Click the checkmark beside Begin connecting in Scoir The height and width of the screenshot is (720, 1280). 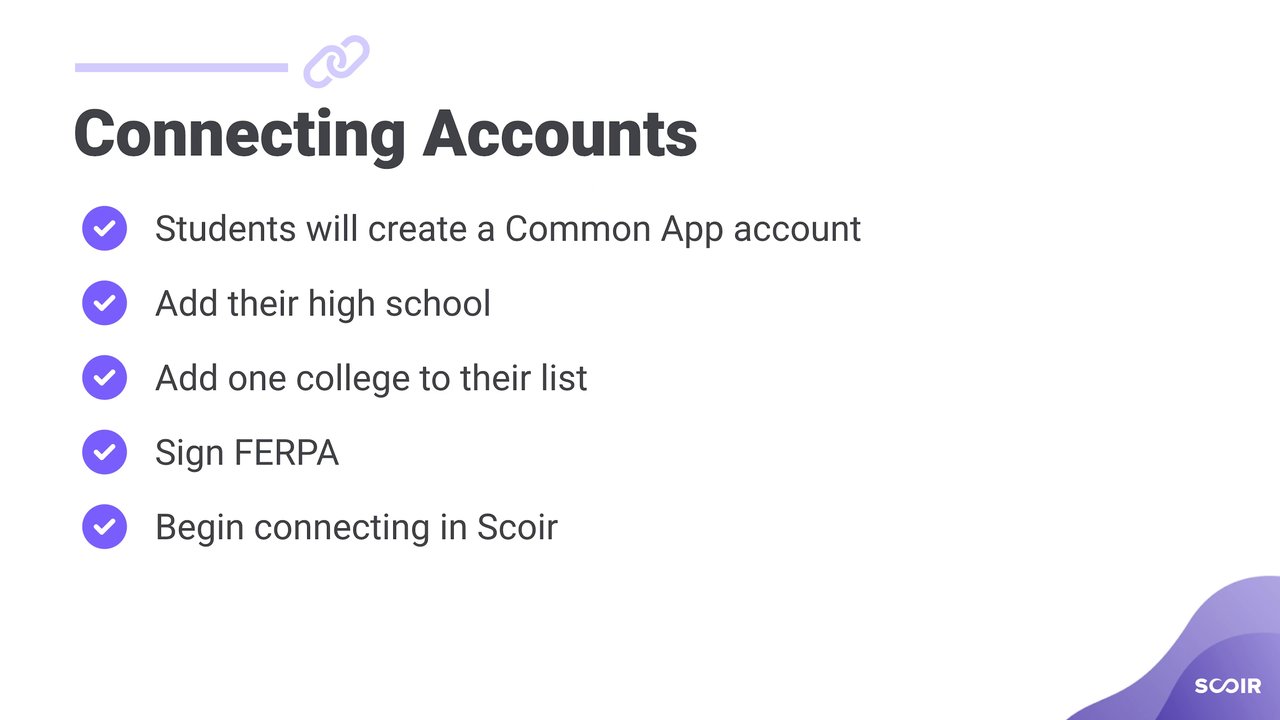click(104, 527)
